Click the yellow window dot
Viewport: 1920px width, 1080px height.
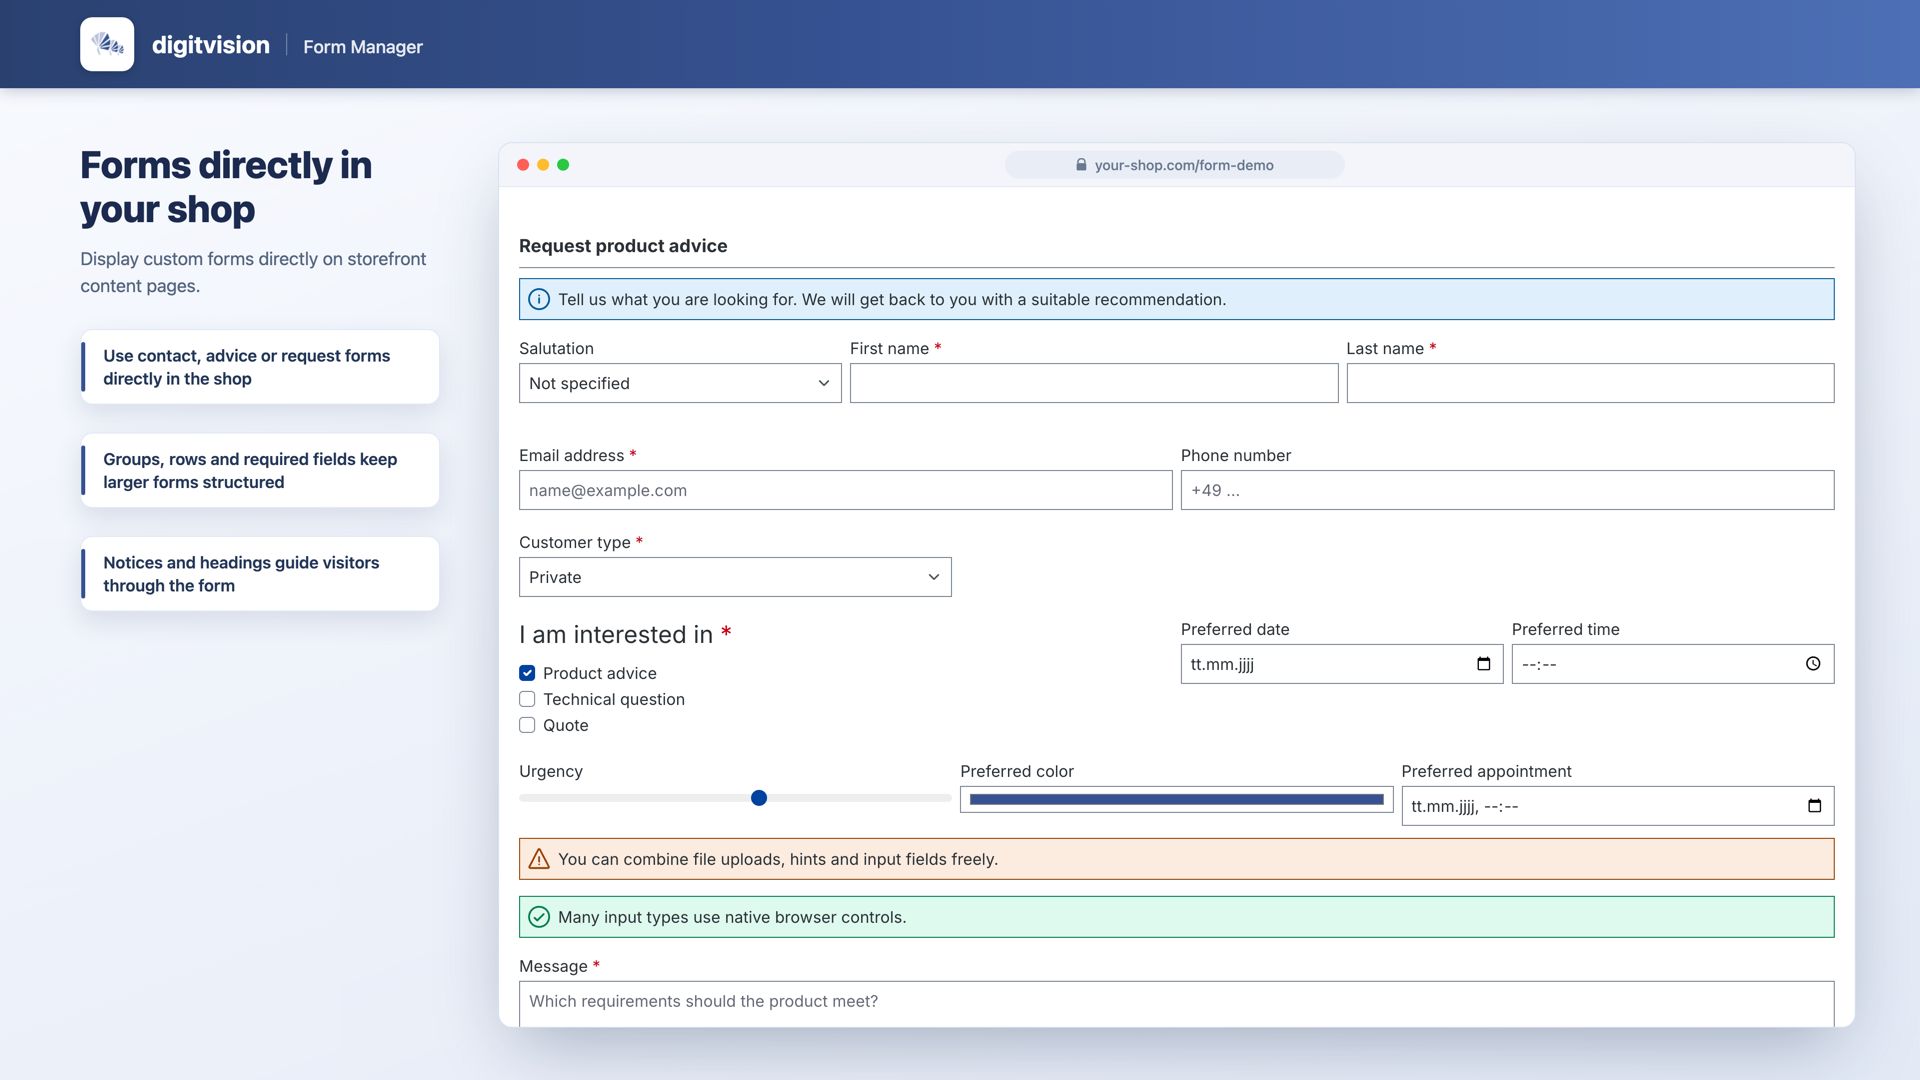click(543, 165)
